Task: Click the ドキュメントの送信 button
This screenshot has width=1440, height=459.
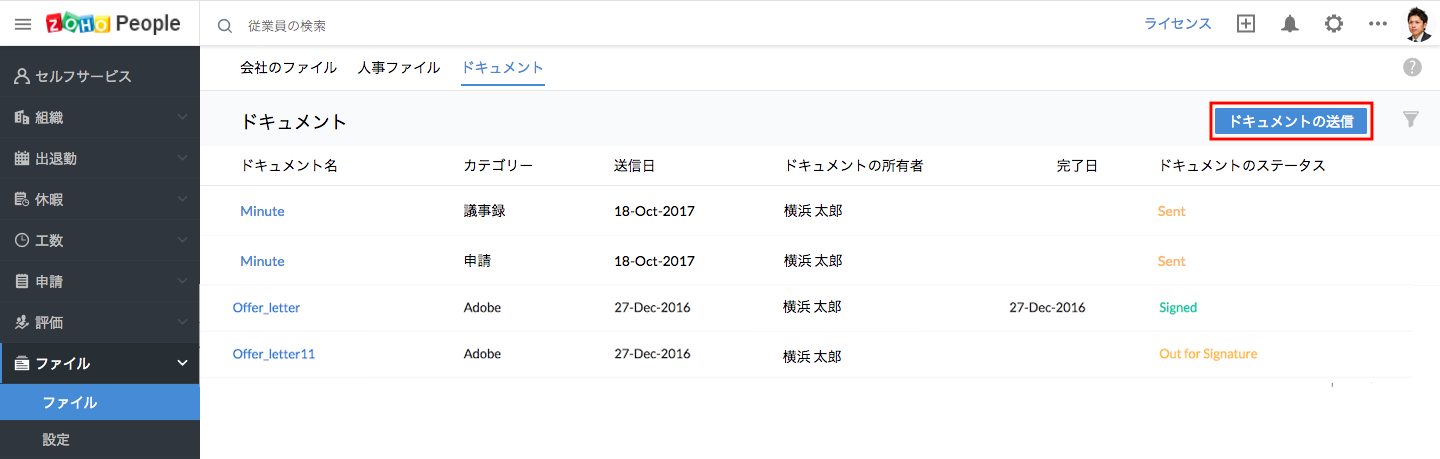Action: [1291, 121]
